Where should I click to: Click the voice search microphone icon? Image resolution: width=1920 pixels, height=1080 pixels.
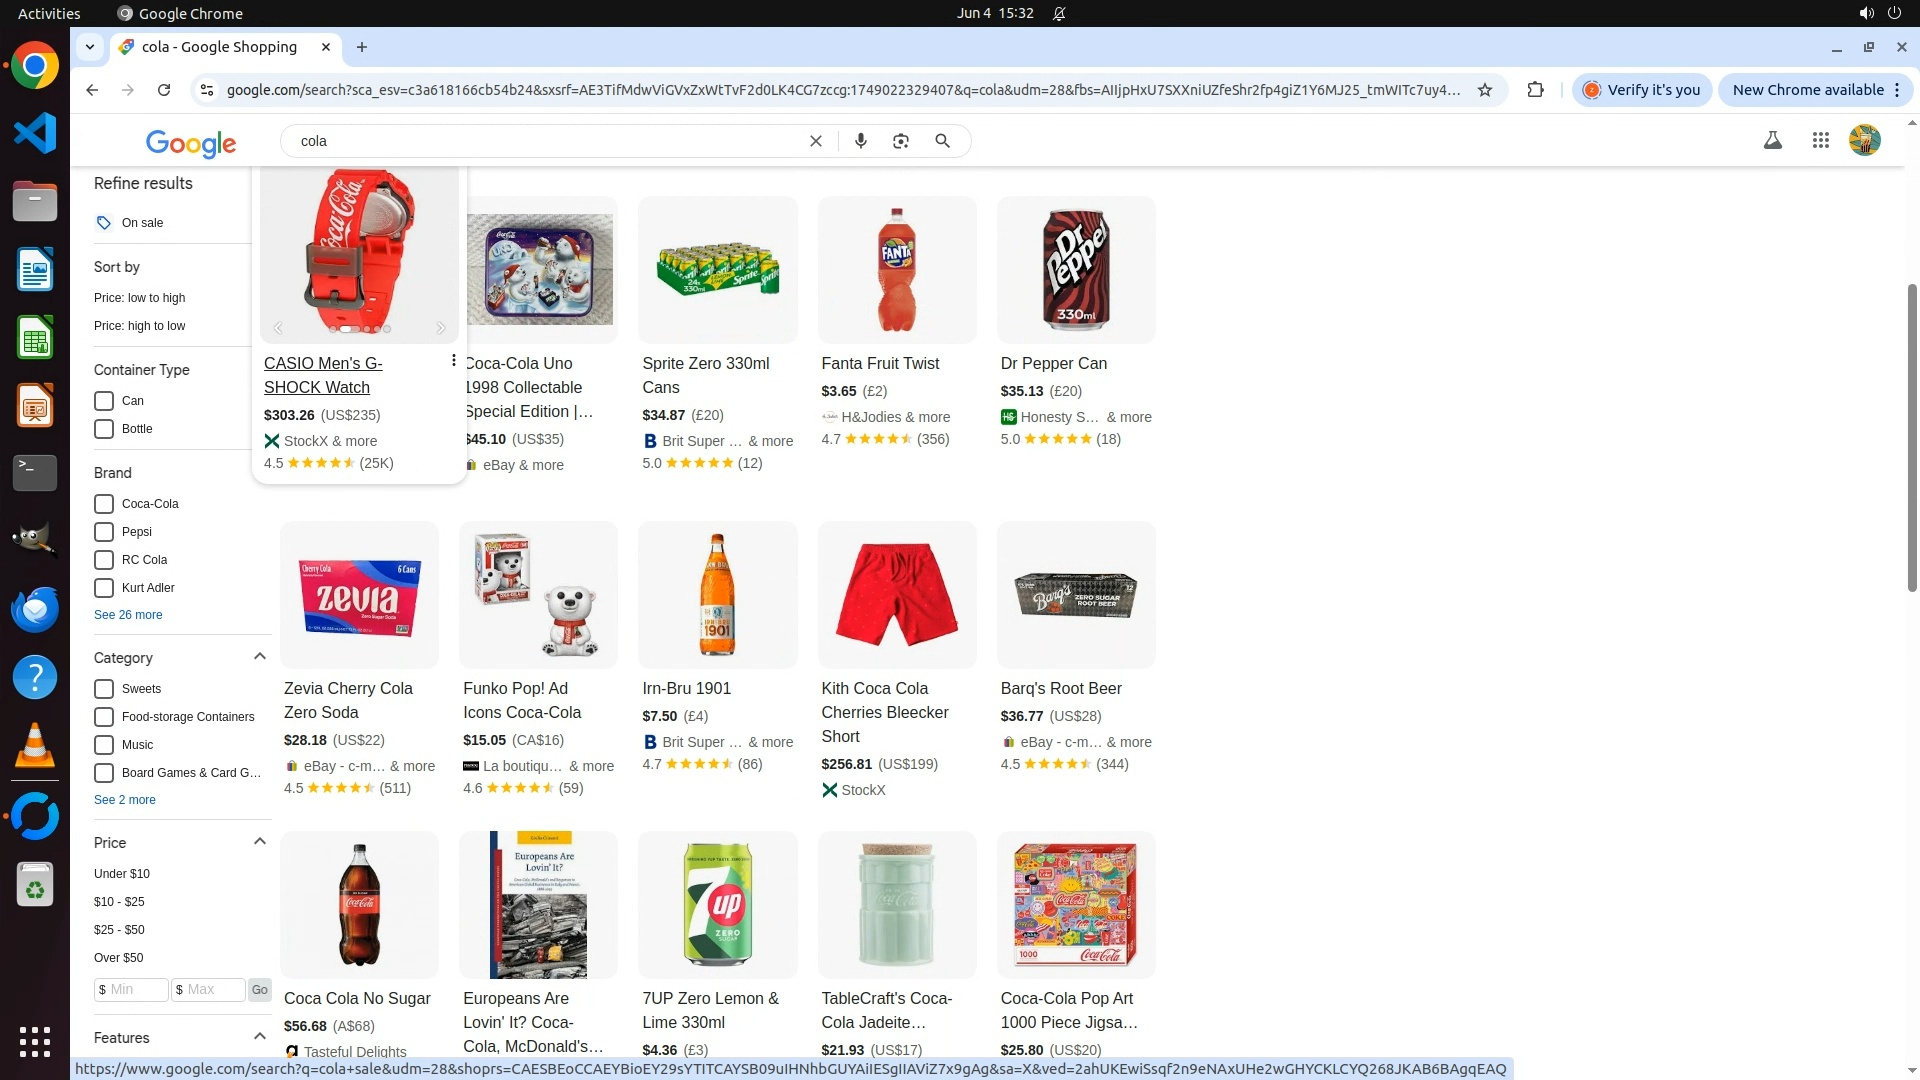860,141
